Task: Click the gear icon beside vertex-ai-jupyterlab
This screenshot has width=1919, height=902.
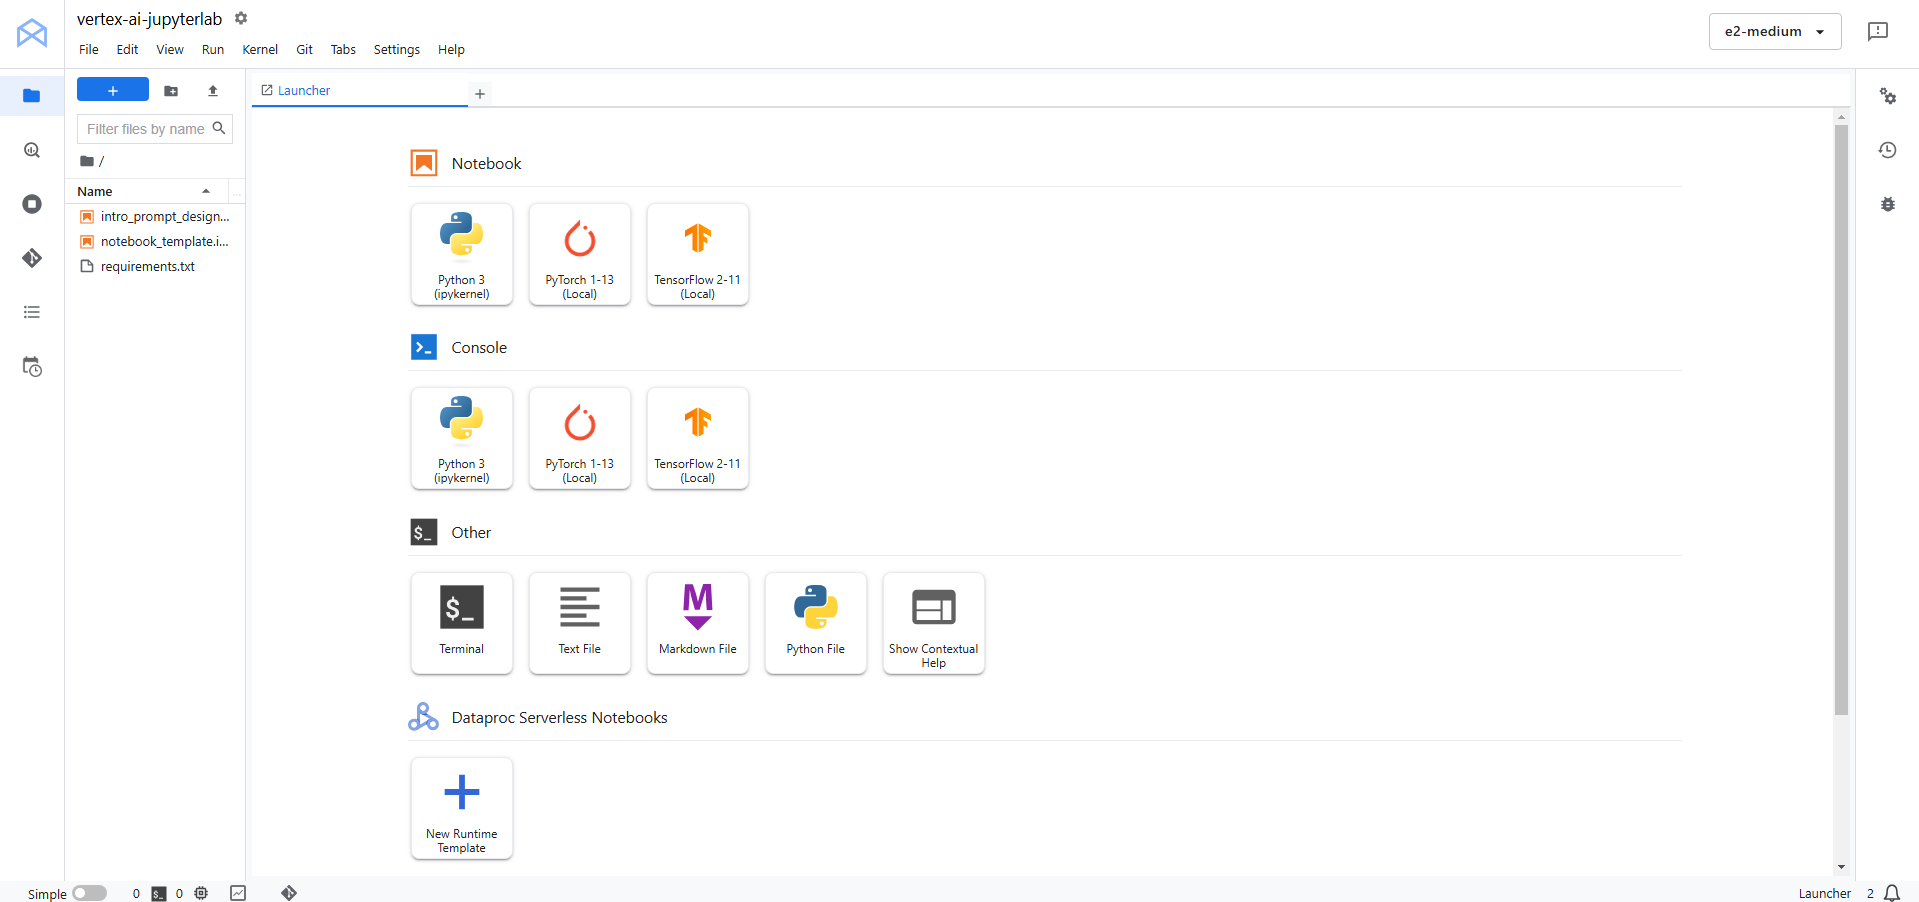Action: pyautogui.click(x=241, y=18)
